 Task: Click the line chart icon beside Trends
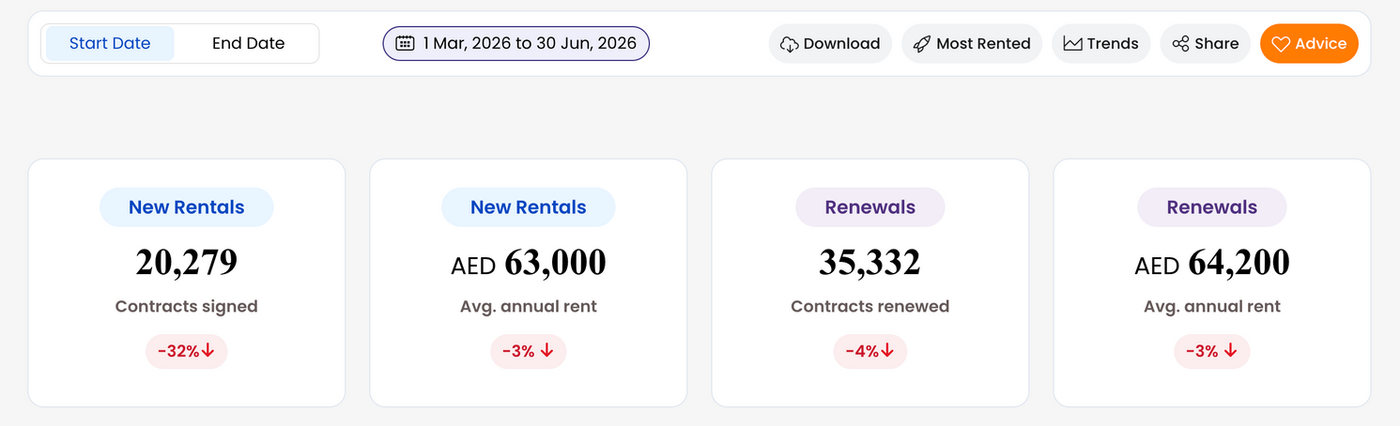click(x=1073, y=44)
